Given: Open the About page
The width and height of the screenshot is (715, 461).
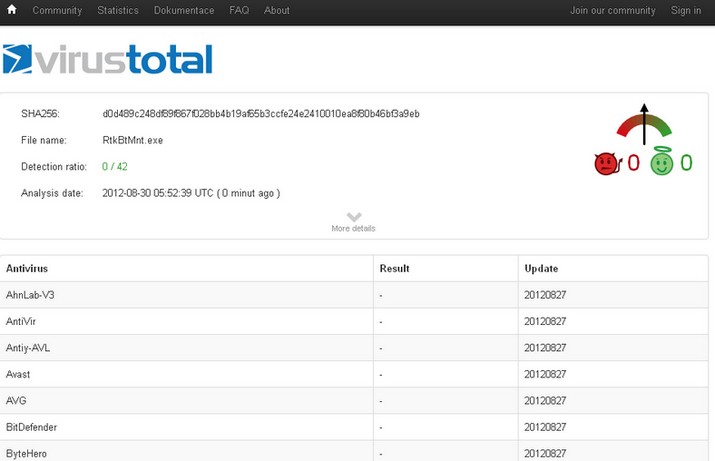Looking at the screenshot, I should point(276,10).
